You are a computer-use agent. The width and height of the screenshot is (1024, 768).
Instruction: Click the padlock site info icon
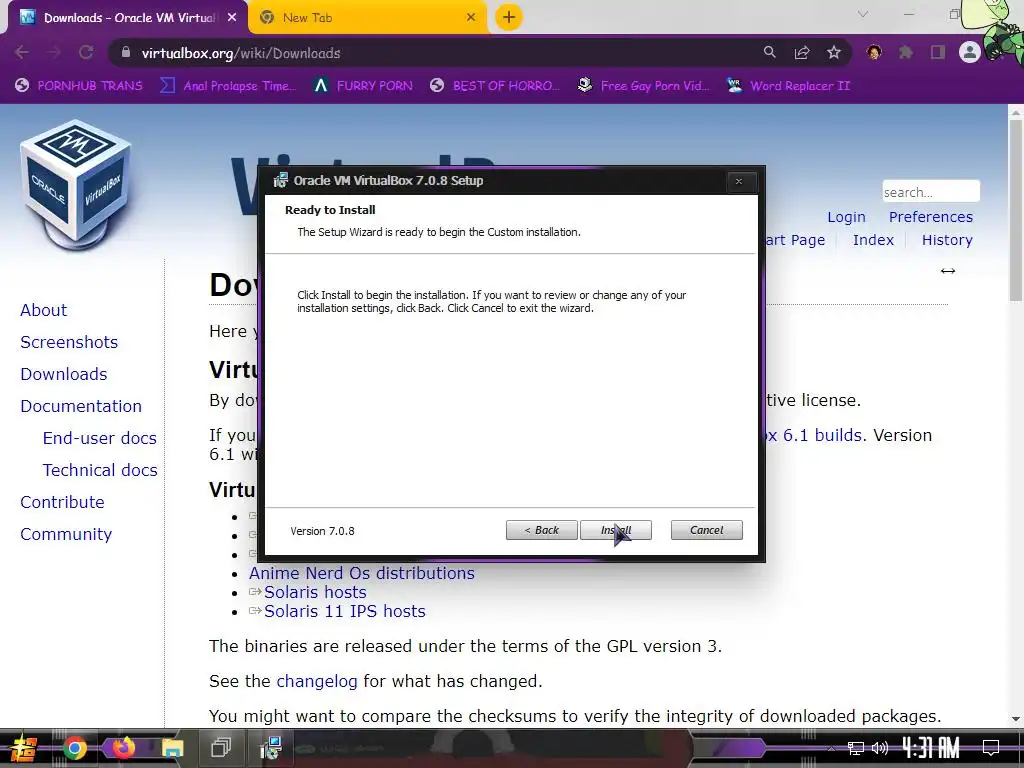(x=126, y=53)
